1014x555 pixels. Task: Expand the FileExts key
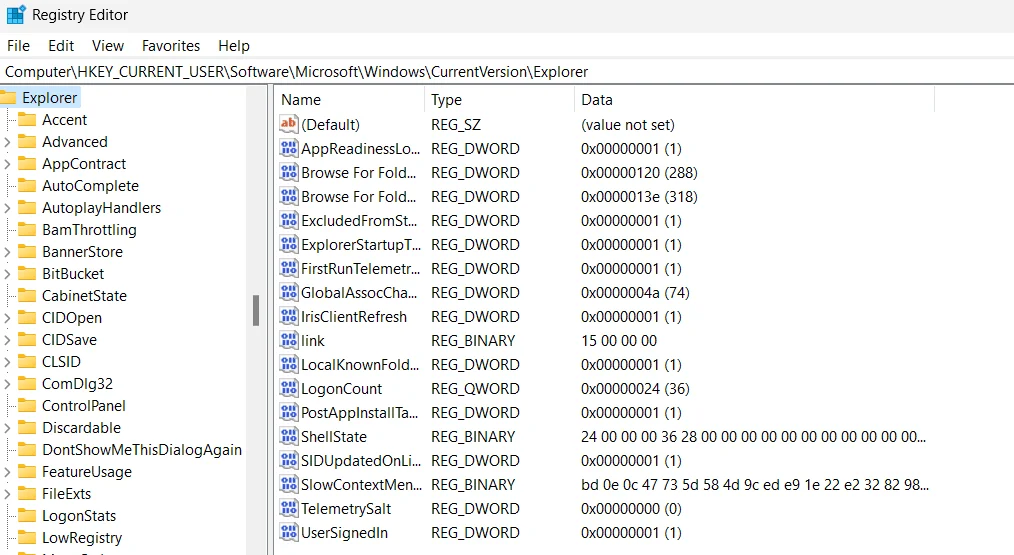(x=7, y=494)
